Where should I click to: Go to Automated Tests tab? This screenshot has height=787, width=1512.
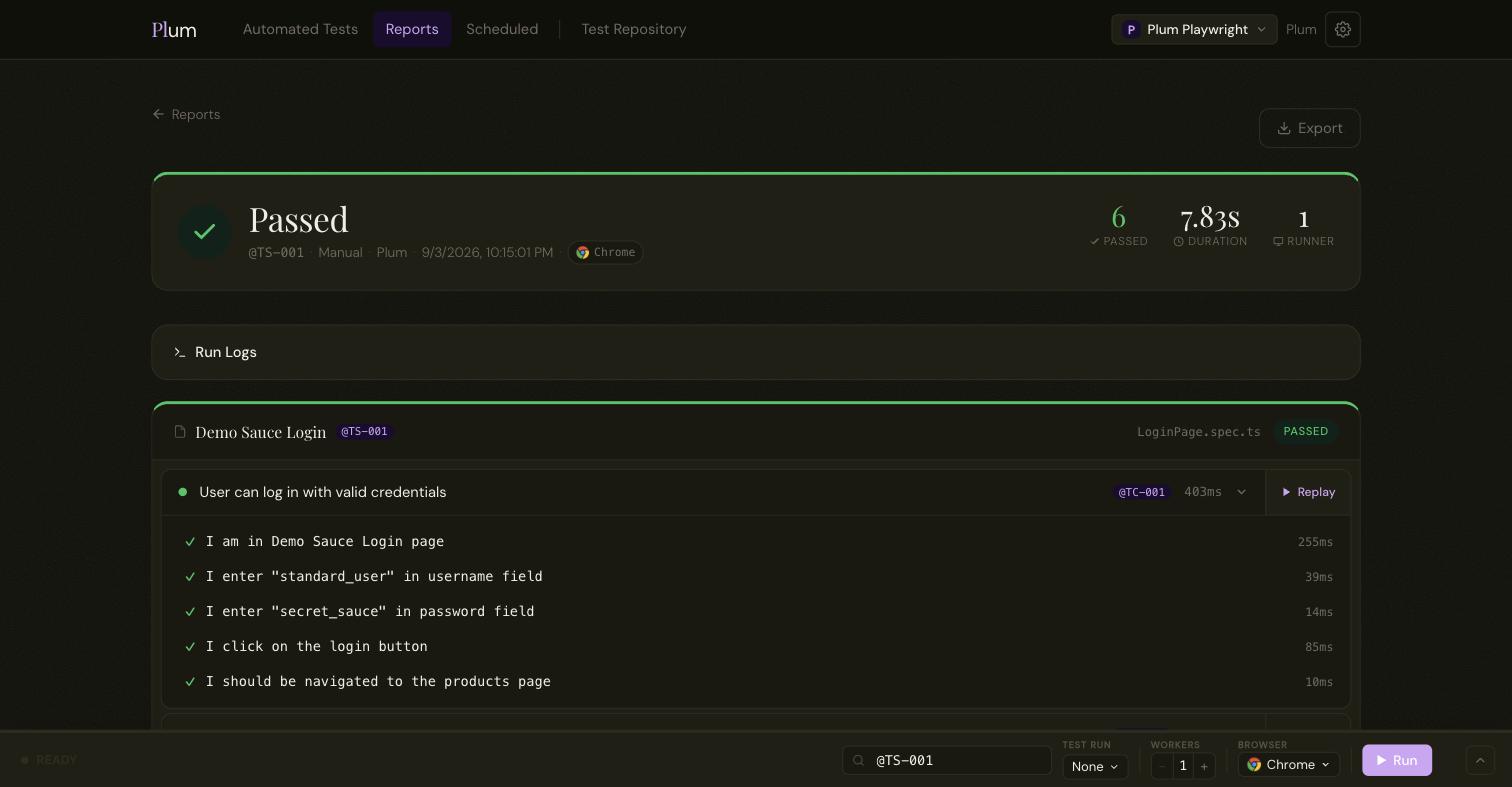click(x=300, y=29)
